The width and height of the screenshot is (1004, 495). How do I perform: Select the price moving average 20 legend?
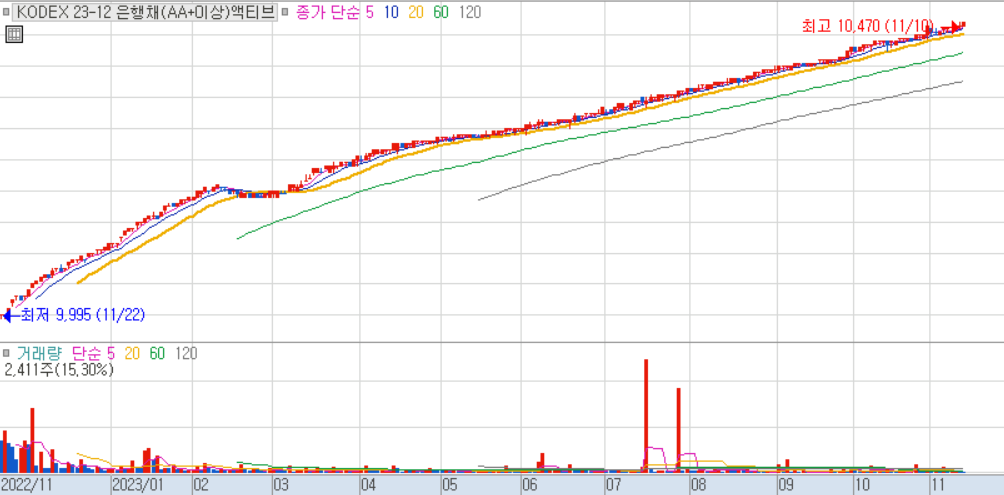coord(416,12)
